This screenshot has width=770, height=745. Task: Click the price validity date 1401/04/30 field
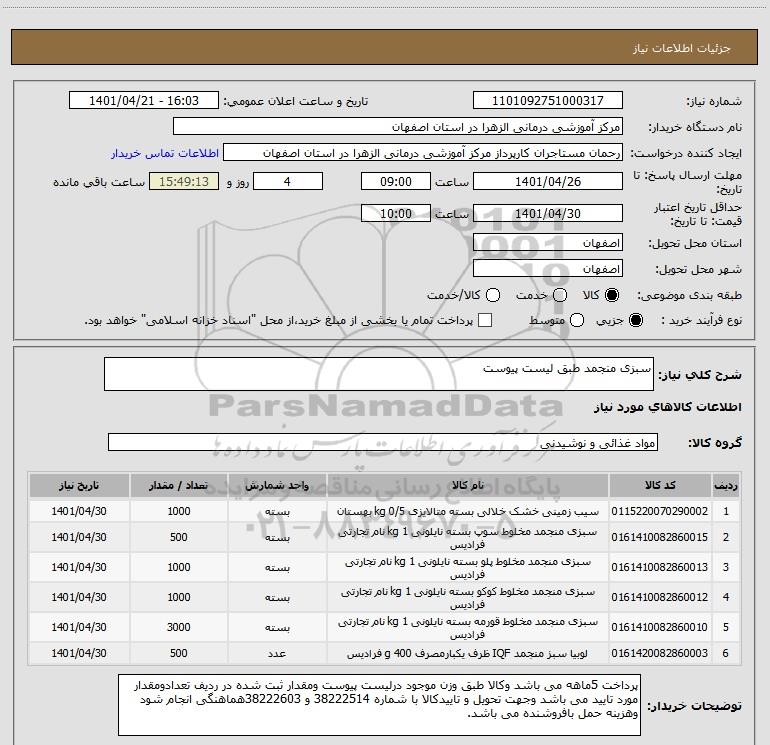tap(548, 213)
